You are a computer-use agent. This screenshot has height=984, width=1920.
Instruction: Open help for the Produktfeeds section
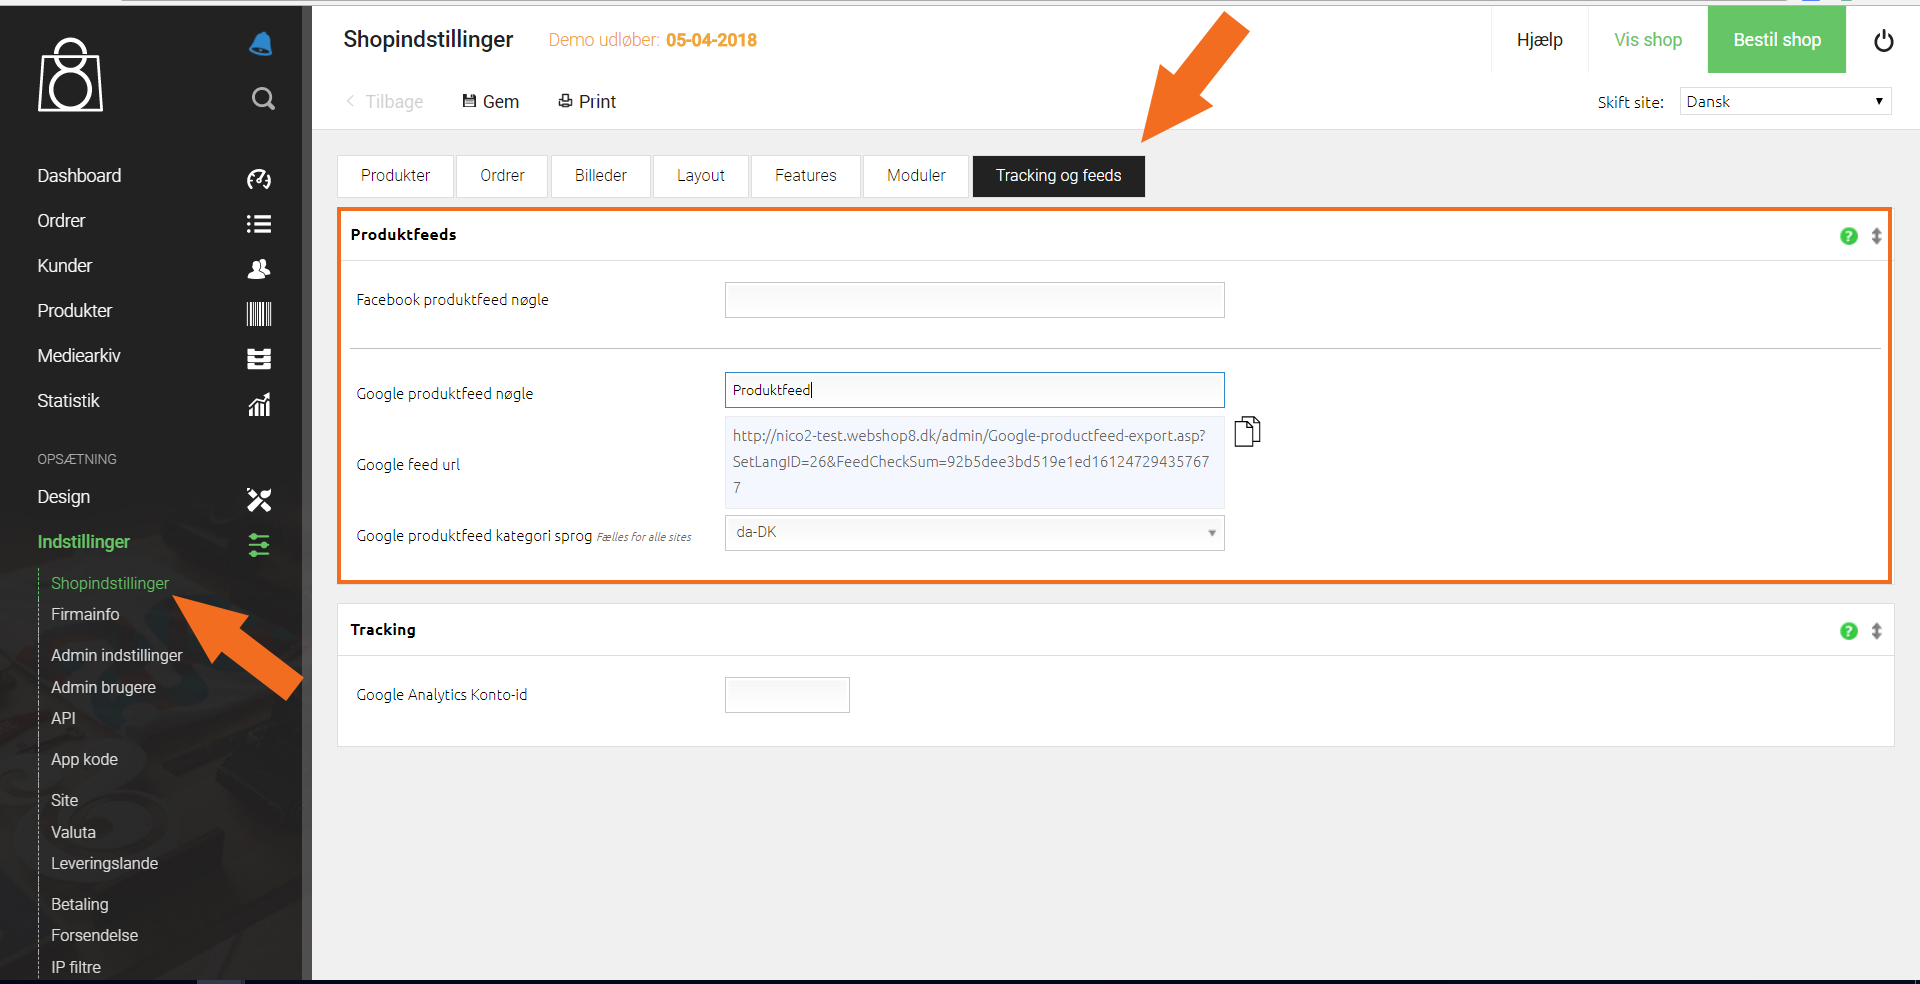coord(1848,236)
